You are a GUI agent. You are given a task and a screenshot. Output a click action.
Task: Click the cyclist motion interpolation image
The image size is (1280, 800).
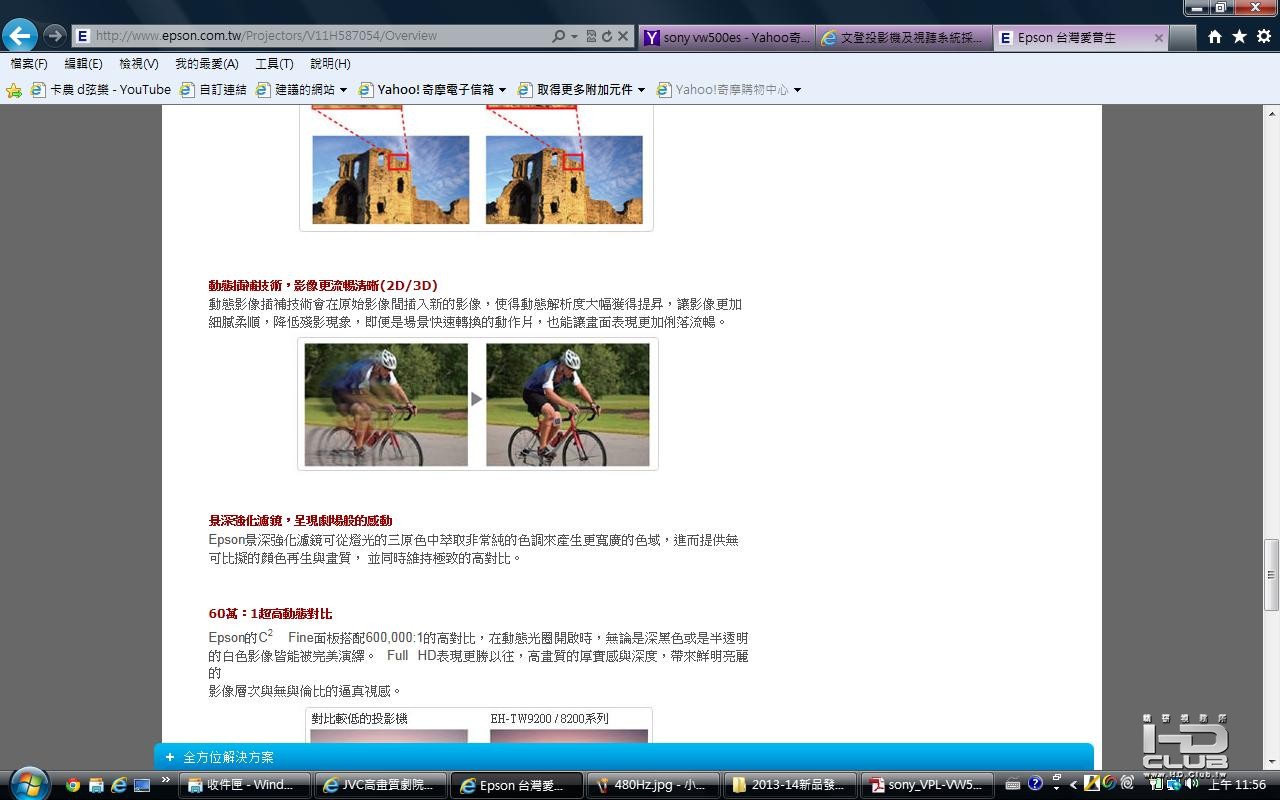(x=477, y=404)
